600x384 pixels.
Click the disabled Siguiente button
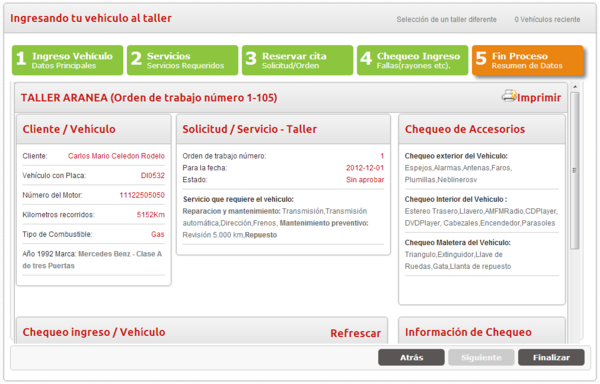(x=481, y=358)
